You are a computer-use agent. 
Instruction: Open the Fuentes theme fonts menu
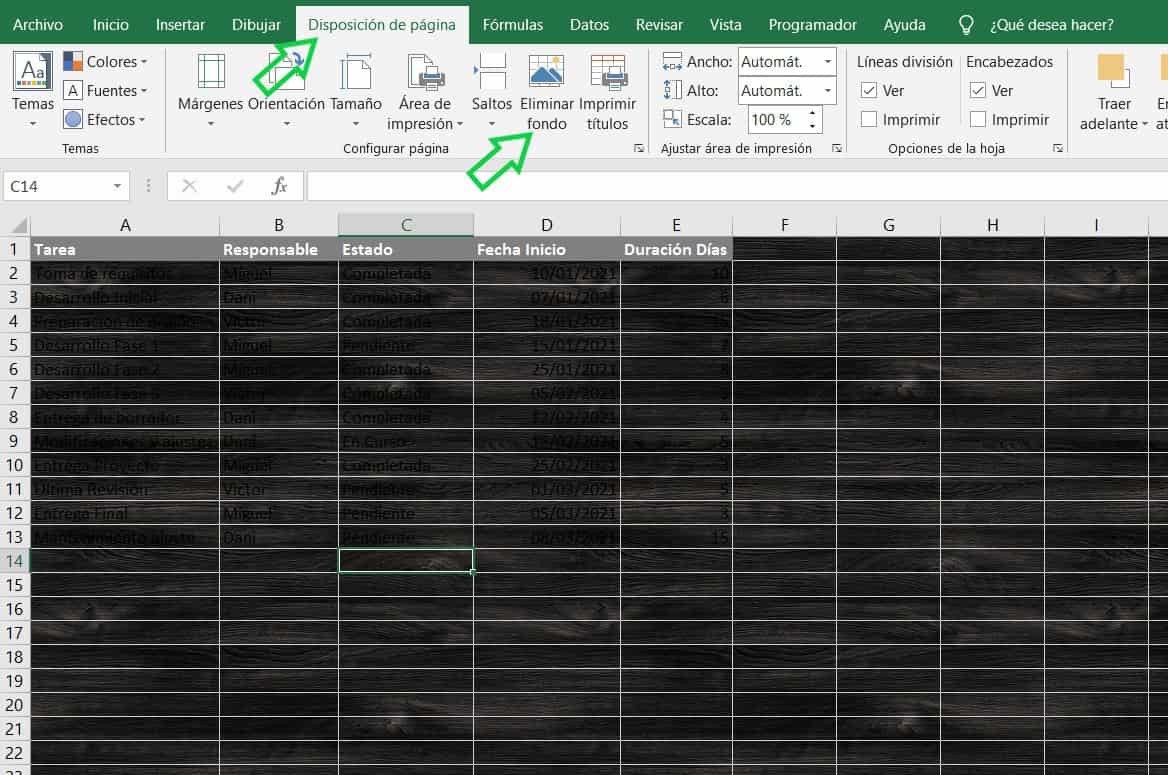[x=105, y=90]
